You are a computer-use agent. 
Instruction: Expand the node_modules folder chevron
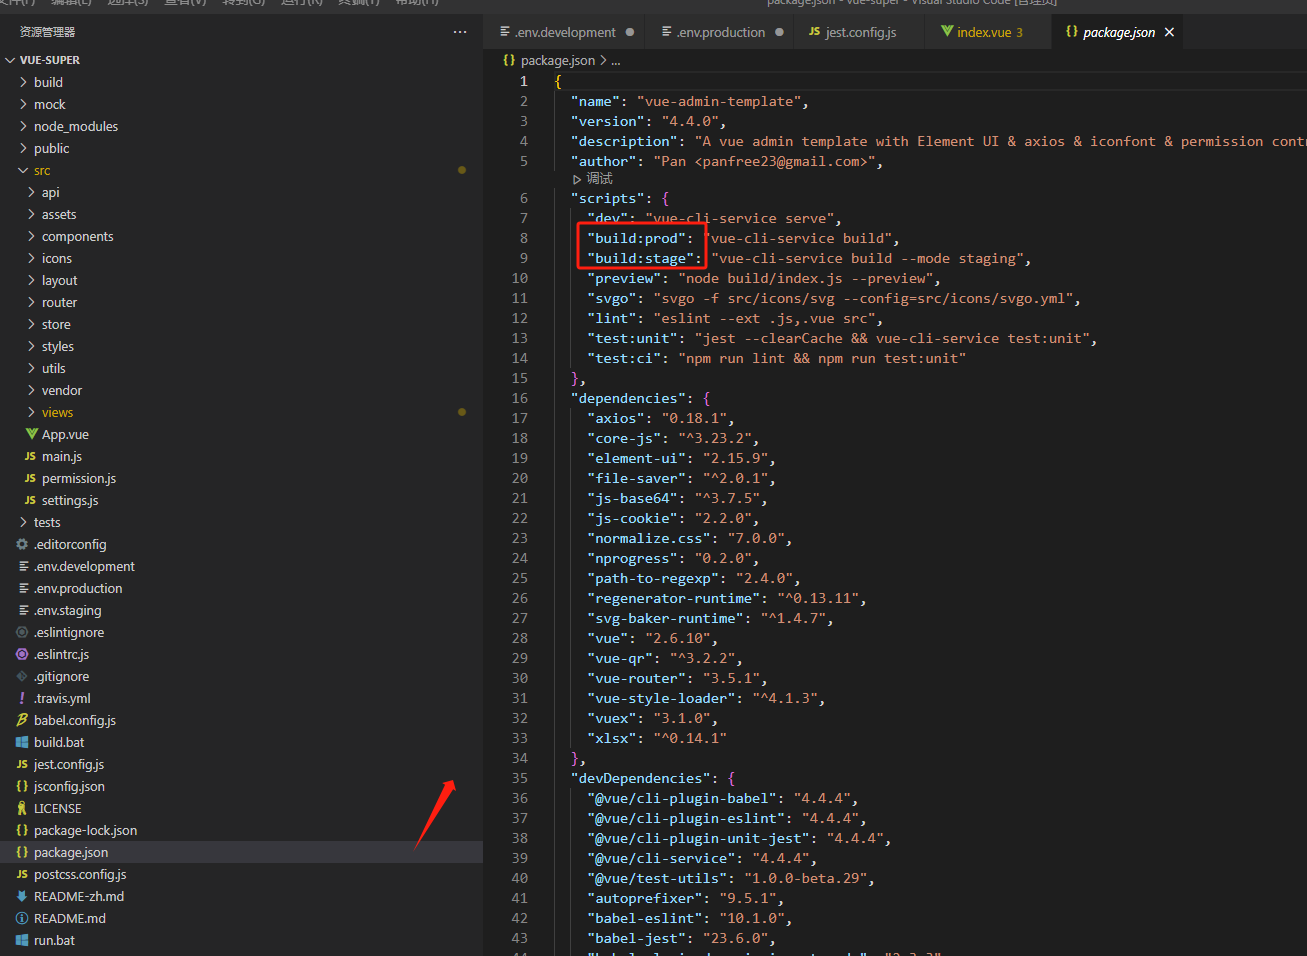click(23, 126)
